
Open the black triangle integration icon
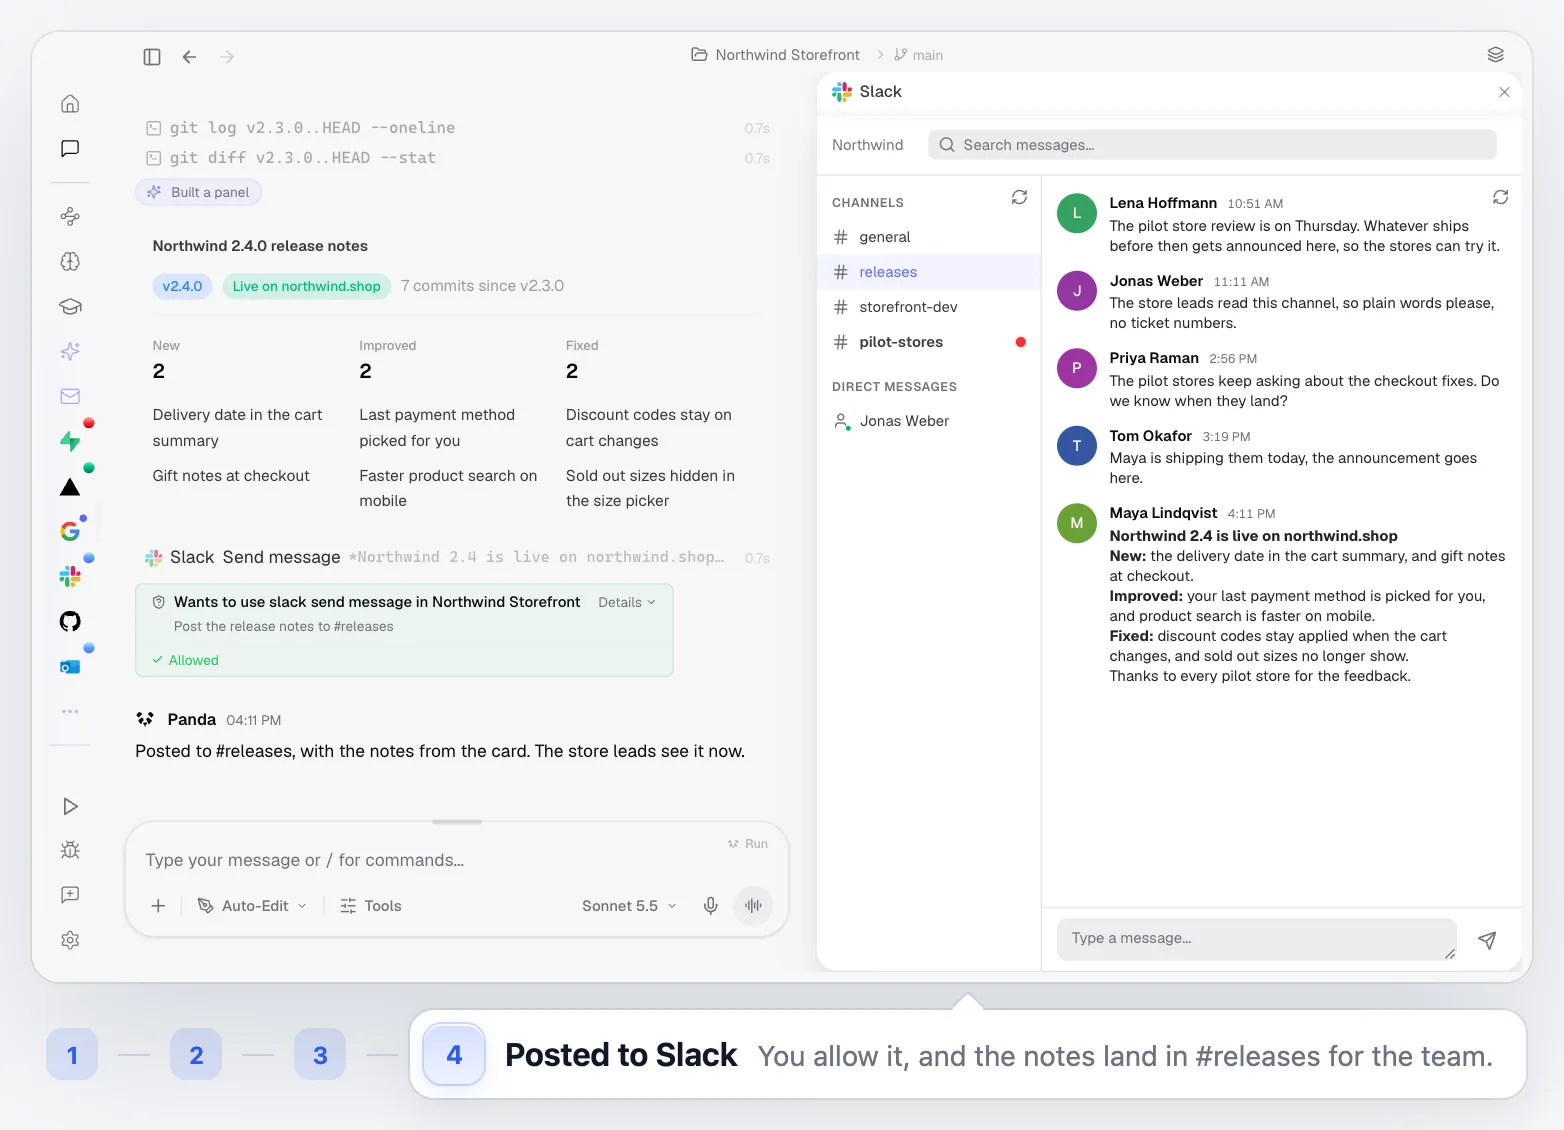pos(70,487)
